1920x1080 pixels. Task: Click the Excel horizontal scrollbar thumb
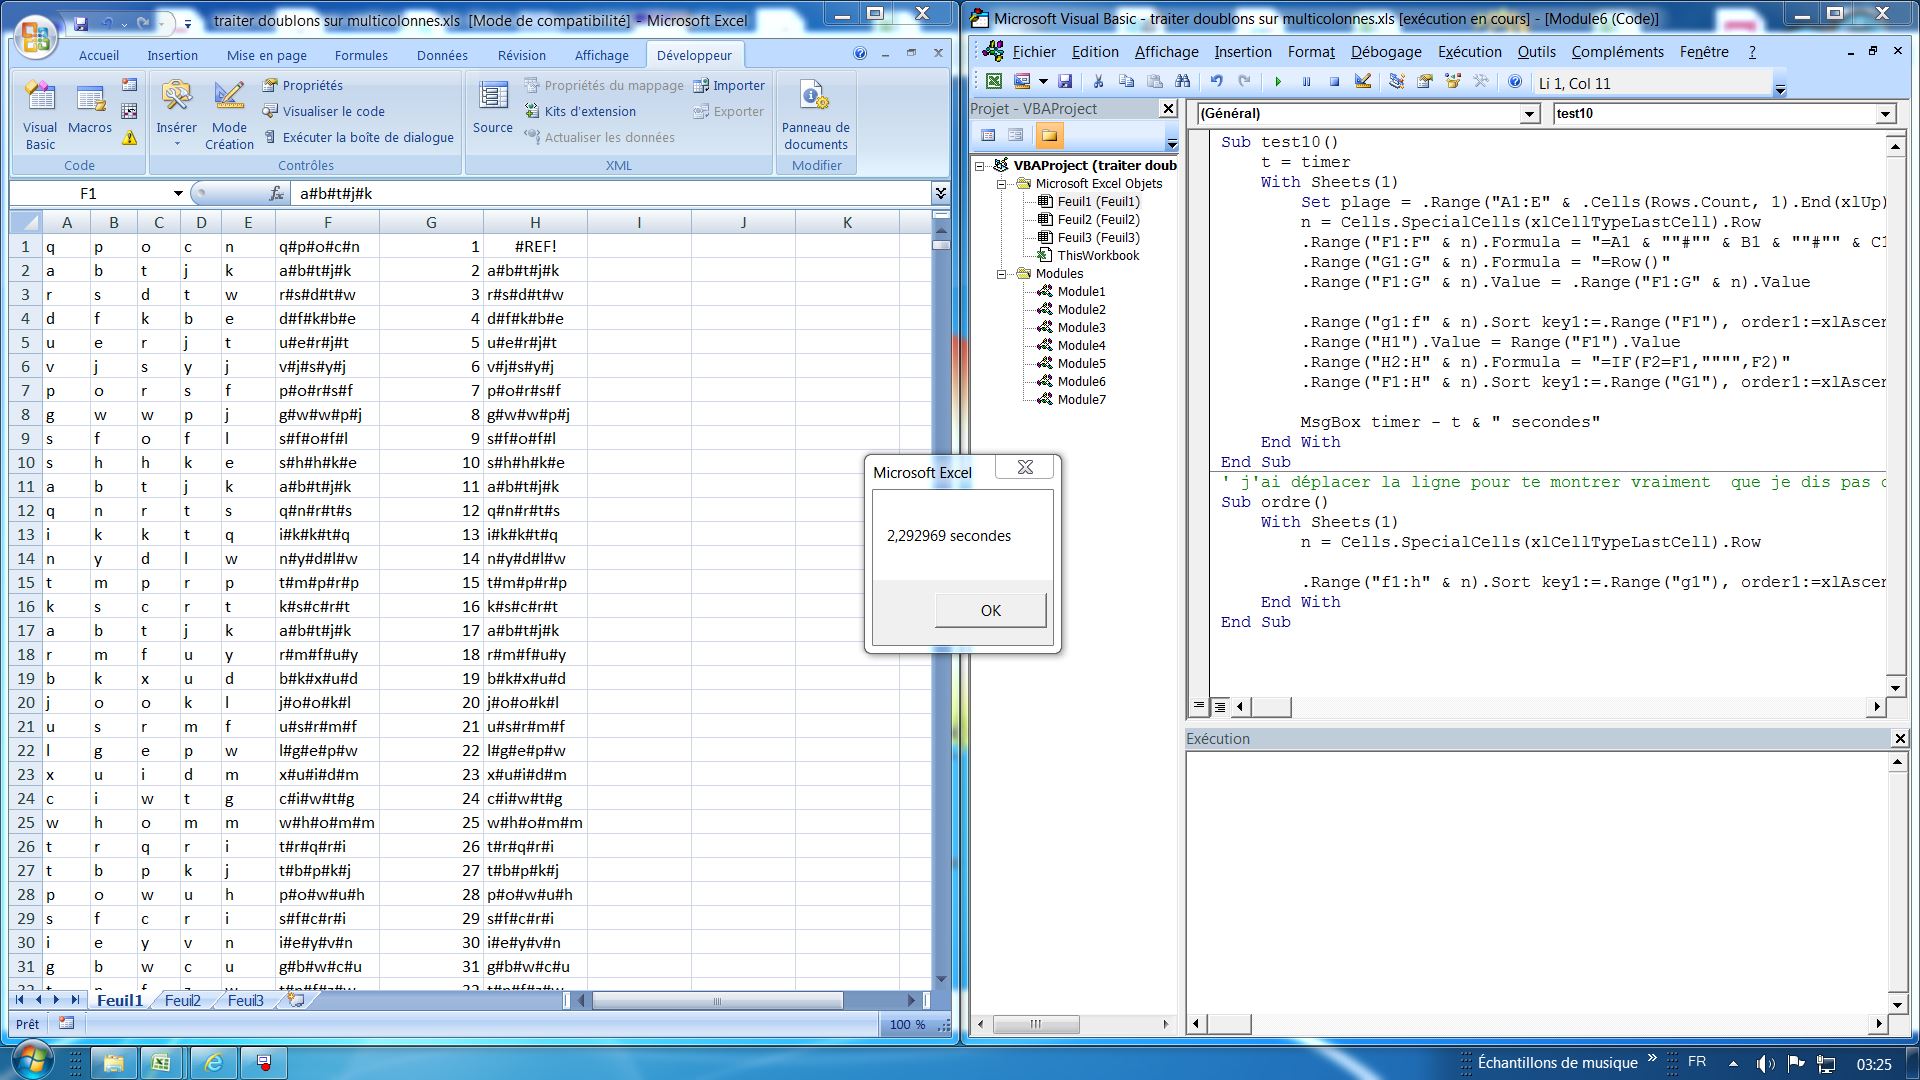pyautogui.click(x=716, y=1000)
